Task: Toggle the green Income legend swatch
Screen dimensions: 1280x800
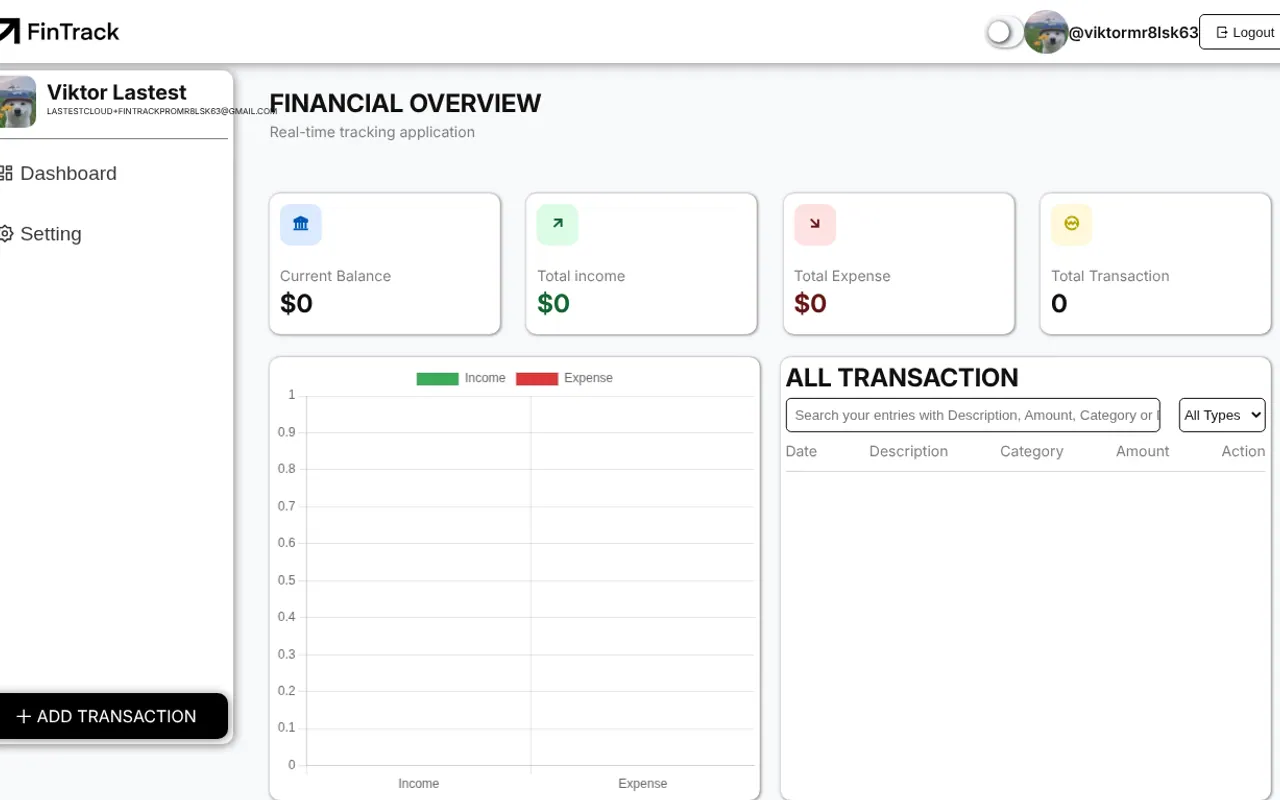Action: [437, 378]
